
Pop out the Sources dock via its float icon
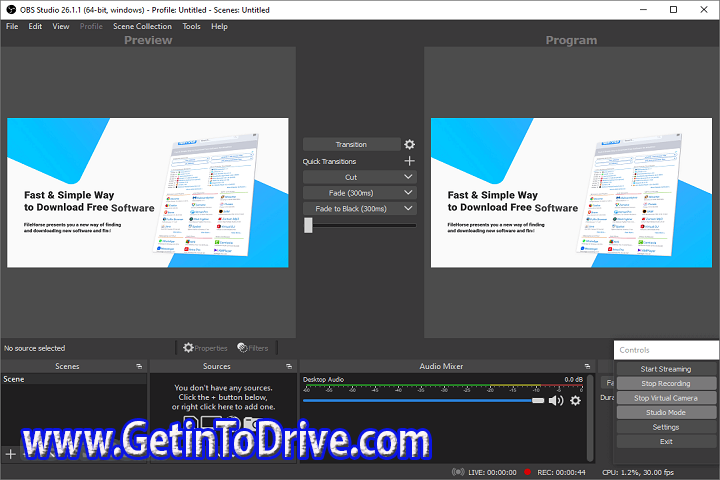pyautogui.click(x=289, y=367)
